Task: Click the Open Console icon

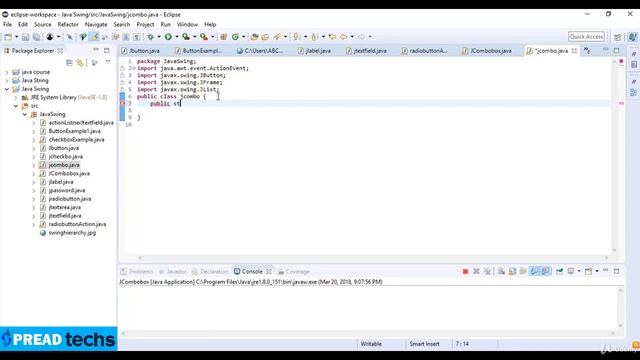Action: point(588,271)
